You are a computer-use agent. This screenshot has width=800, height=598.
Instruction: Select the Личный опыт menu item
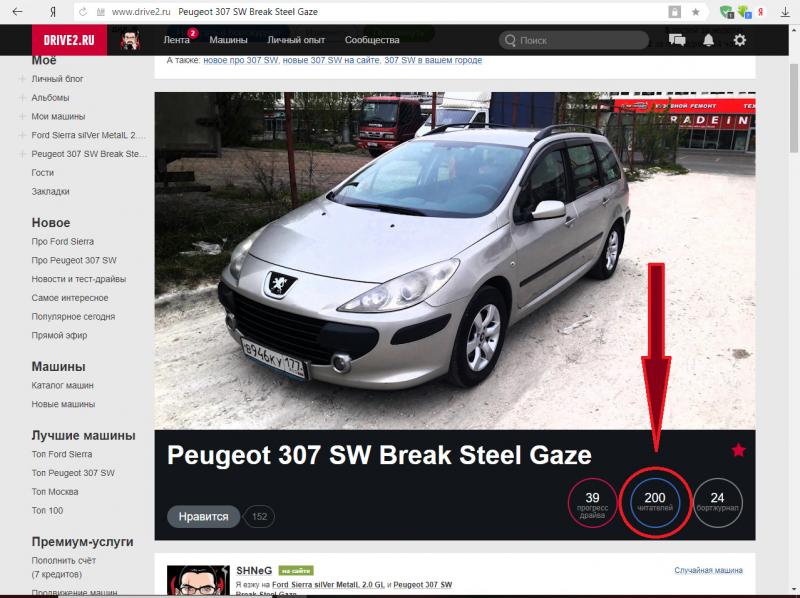coord(296,40)
